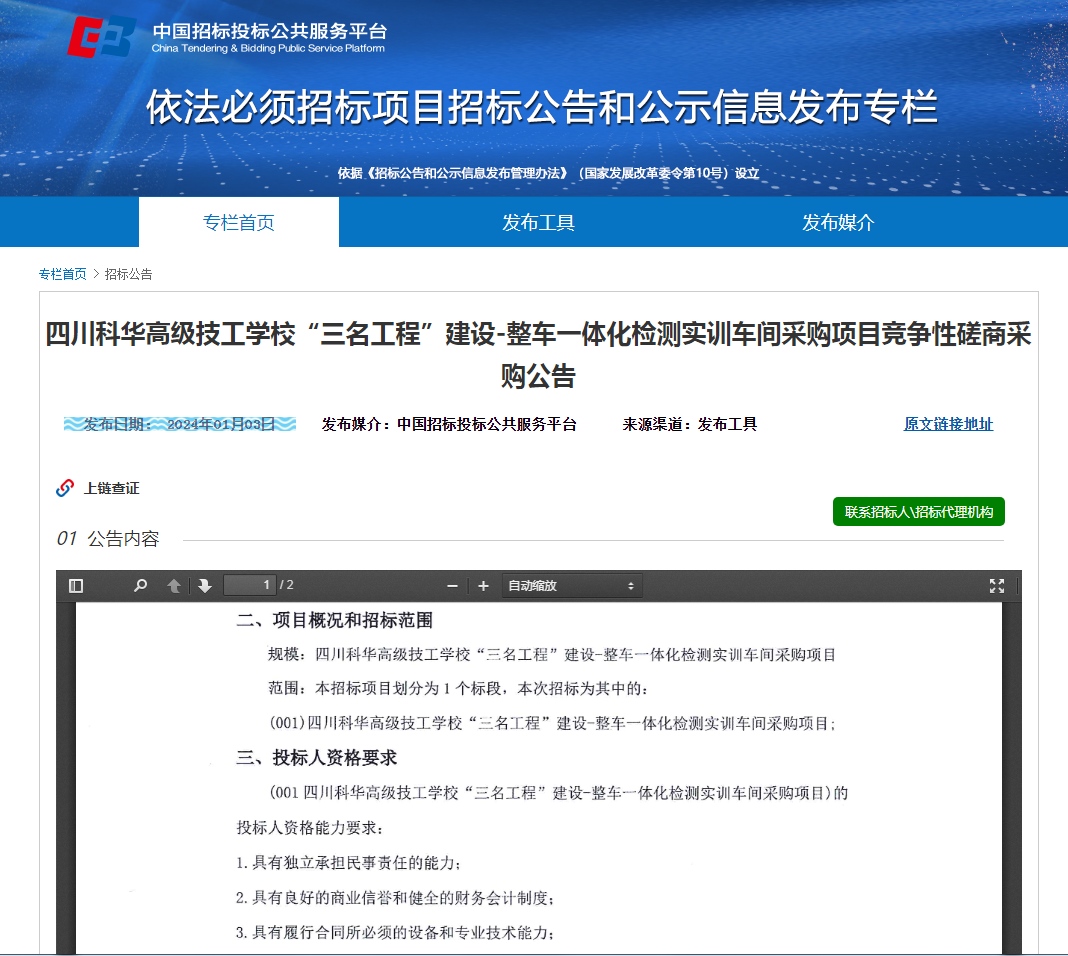Open the 发布媒介 tab
This screenshot has width=1068, height=956.
point(838,222)
